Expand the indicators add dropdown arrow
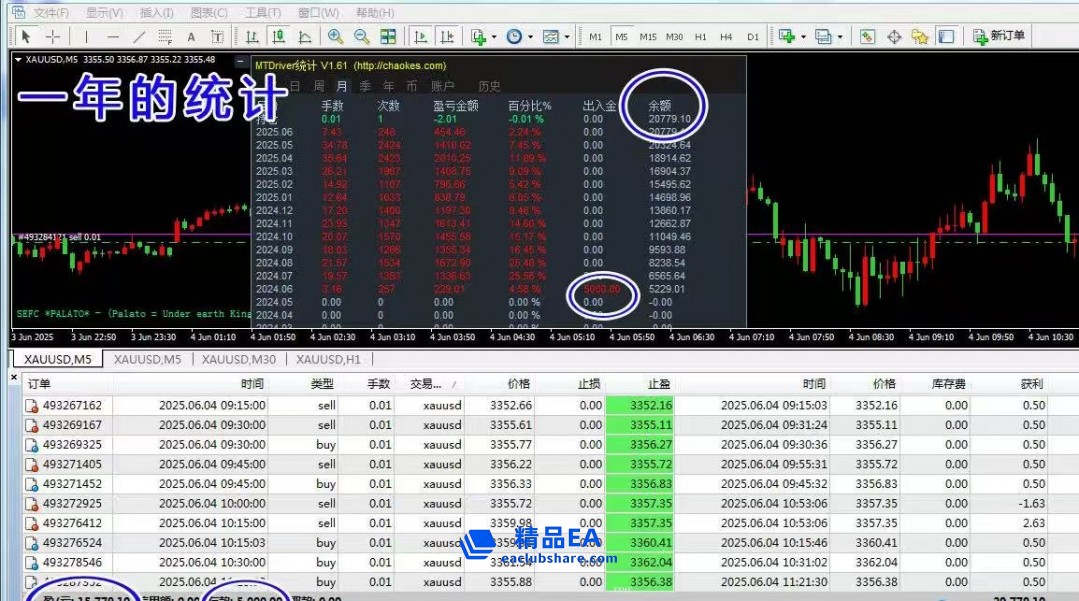Viewport: 1079px width, 601px height. click(494, 37)
